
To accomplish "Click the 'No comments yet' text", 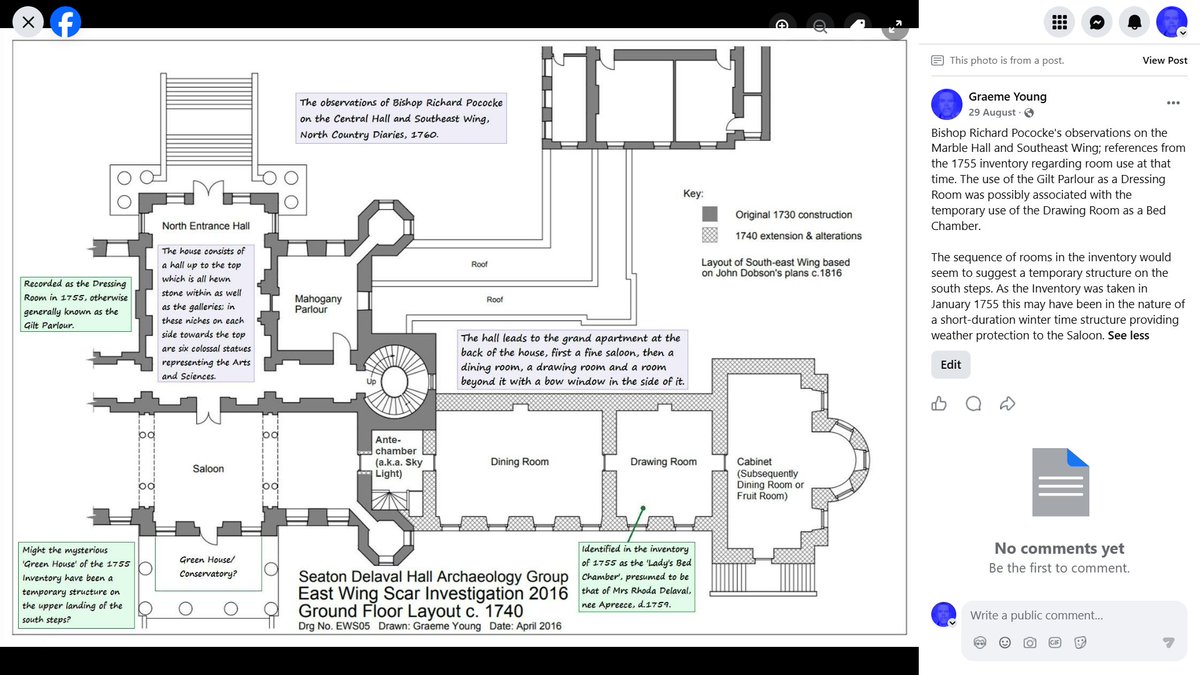I will [1059, 548].
